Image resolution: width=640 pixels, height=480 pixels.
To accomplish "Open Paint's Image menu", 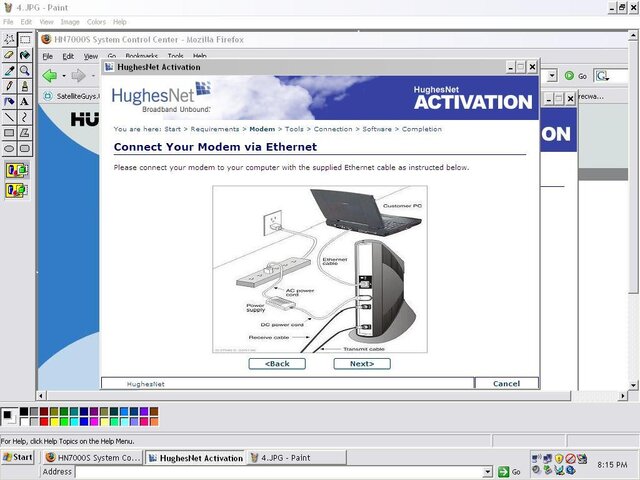I will point(70,22).
